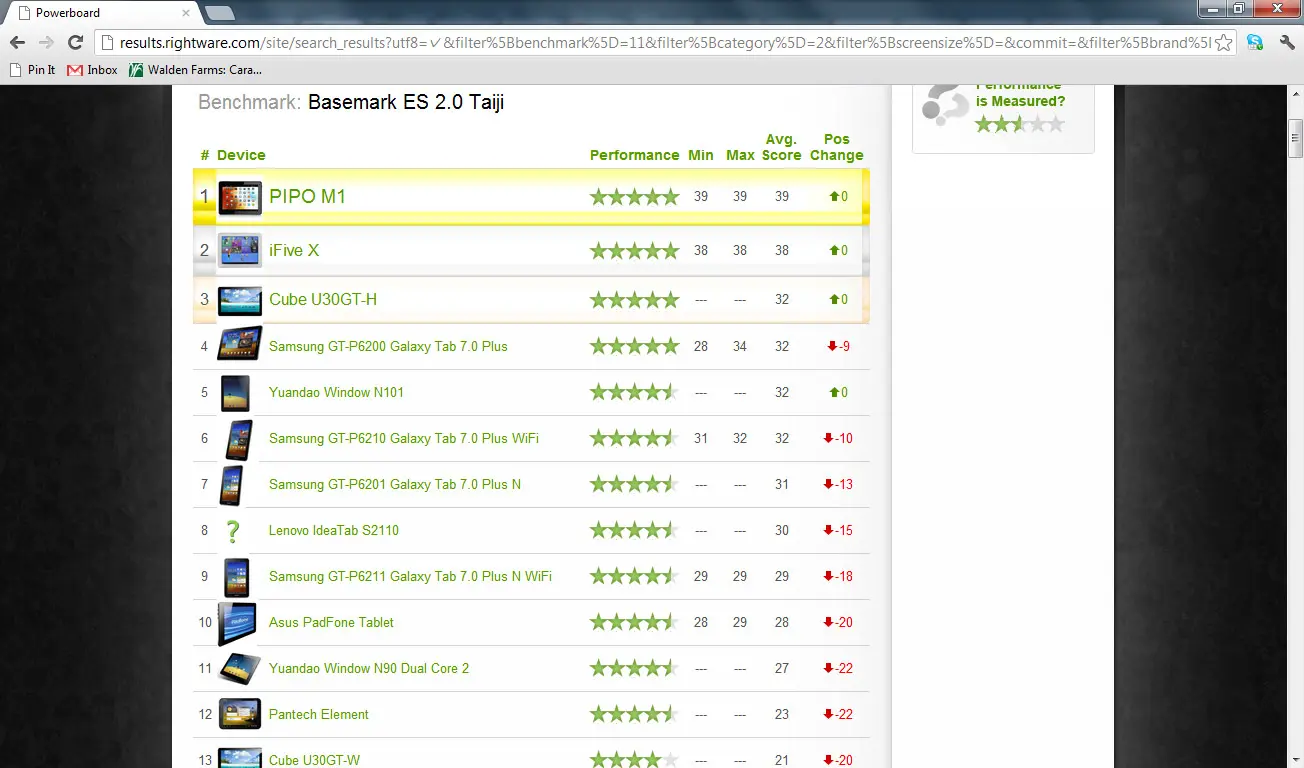Open the Asus PadFone Tablet thumbnail
This screenshot has height=768, width=1304.
click(x=236, y=623)
